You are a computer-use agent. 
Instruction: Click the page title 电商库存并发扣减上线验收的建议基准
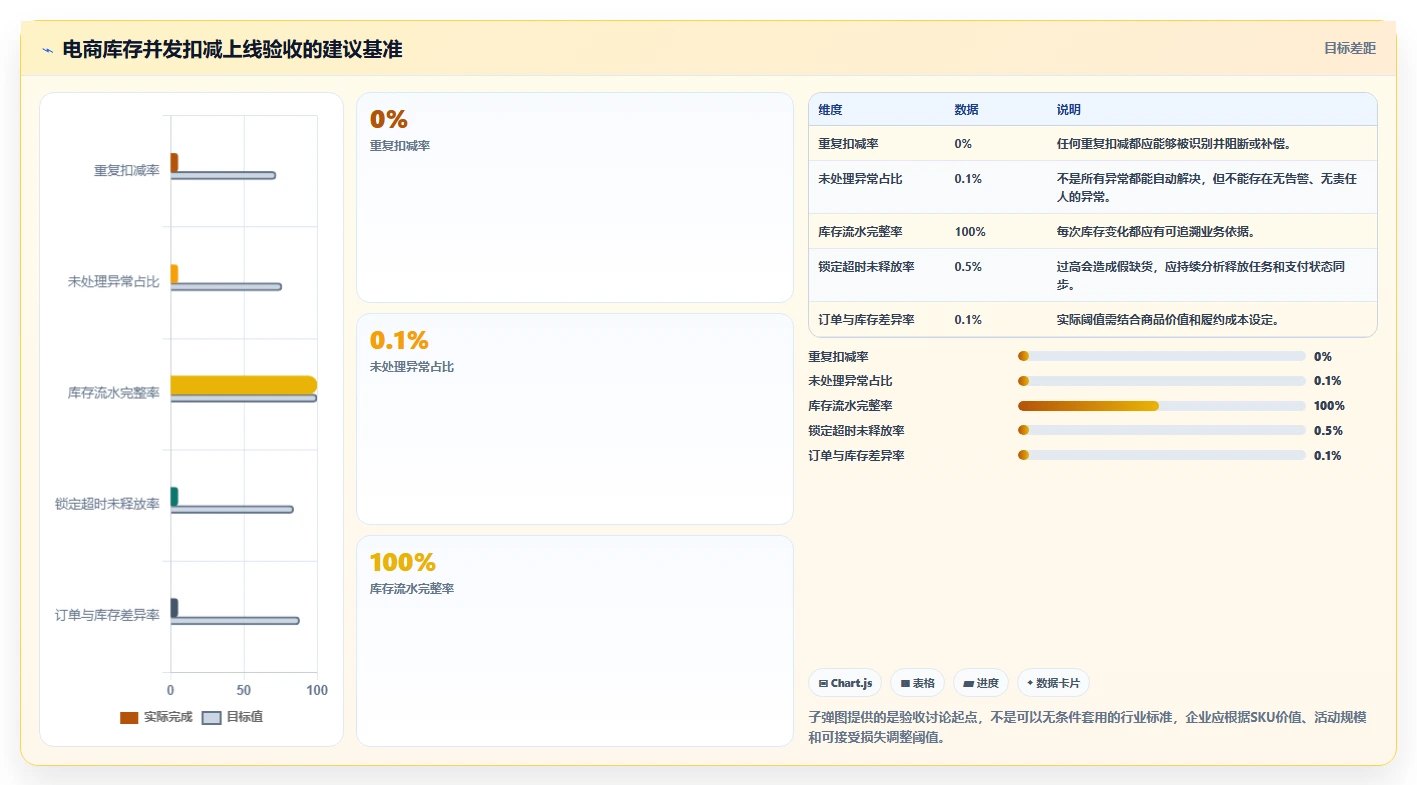(232, 49)
